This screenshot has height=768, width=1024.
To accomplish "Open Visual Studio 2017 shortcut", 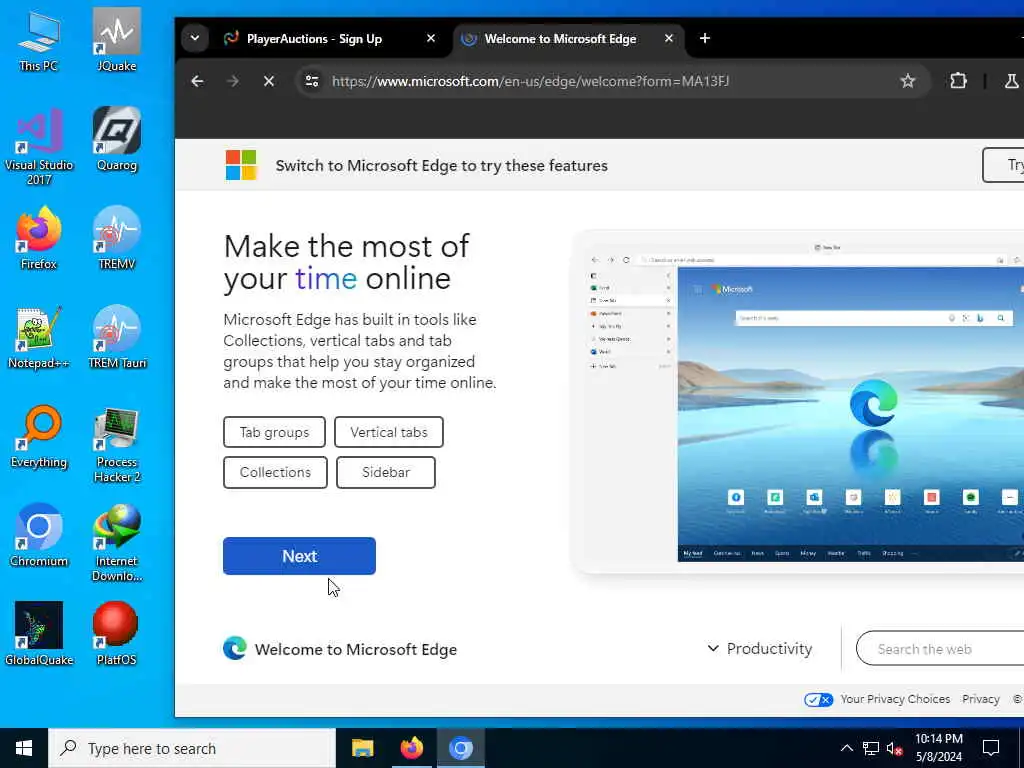I will [39, 147].
